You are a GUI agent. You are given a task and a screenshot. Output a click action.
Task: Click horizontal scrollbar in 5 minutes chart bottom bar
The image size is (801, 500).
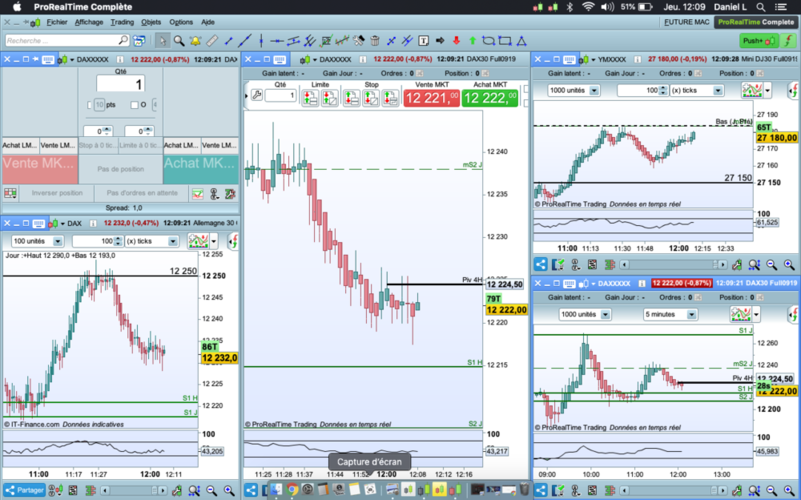pyautogui.click(x=673, y=490)
